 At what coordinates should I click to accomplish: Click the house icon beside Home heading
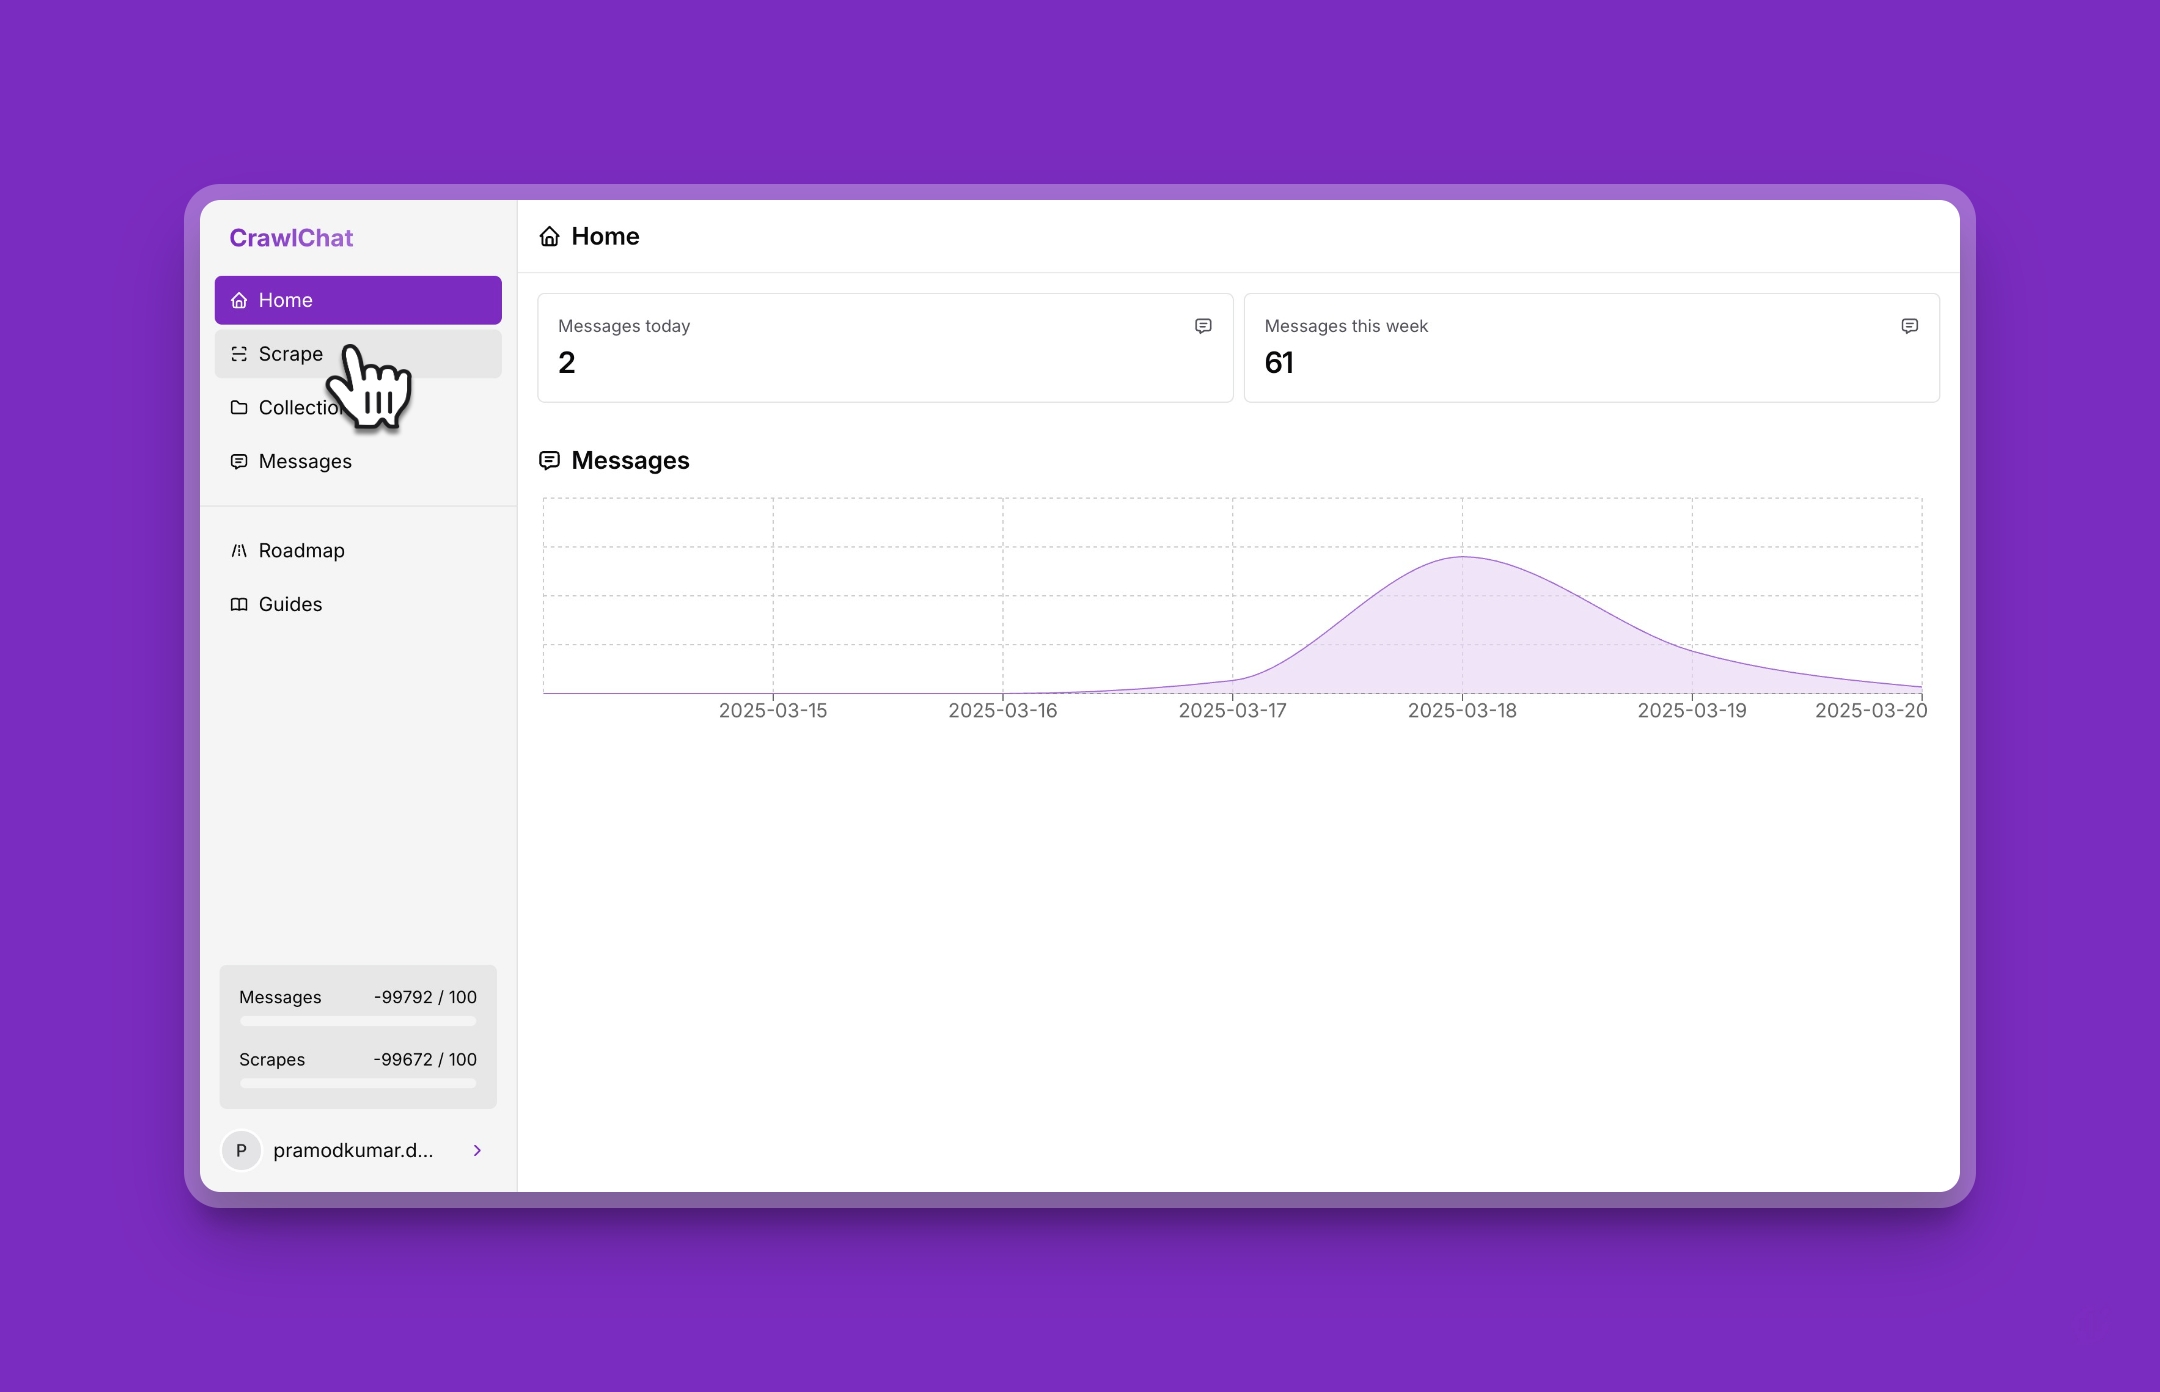click(549, 237)
